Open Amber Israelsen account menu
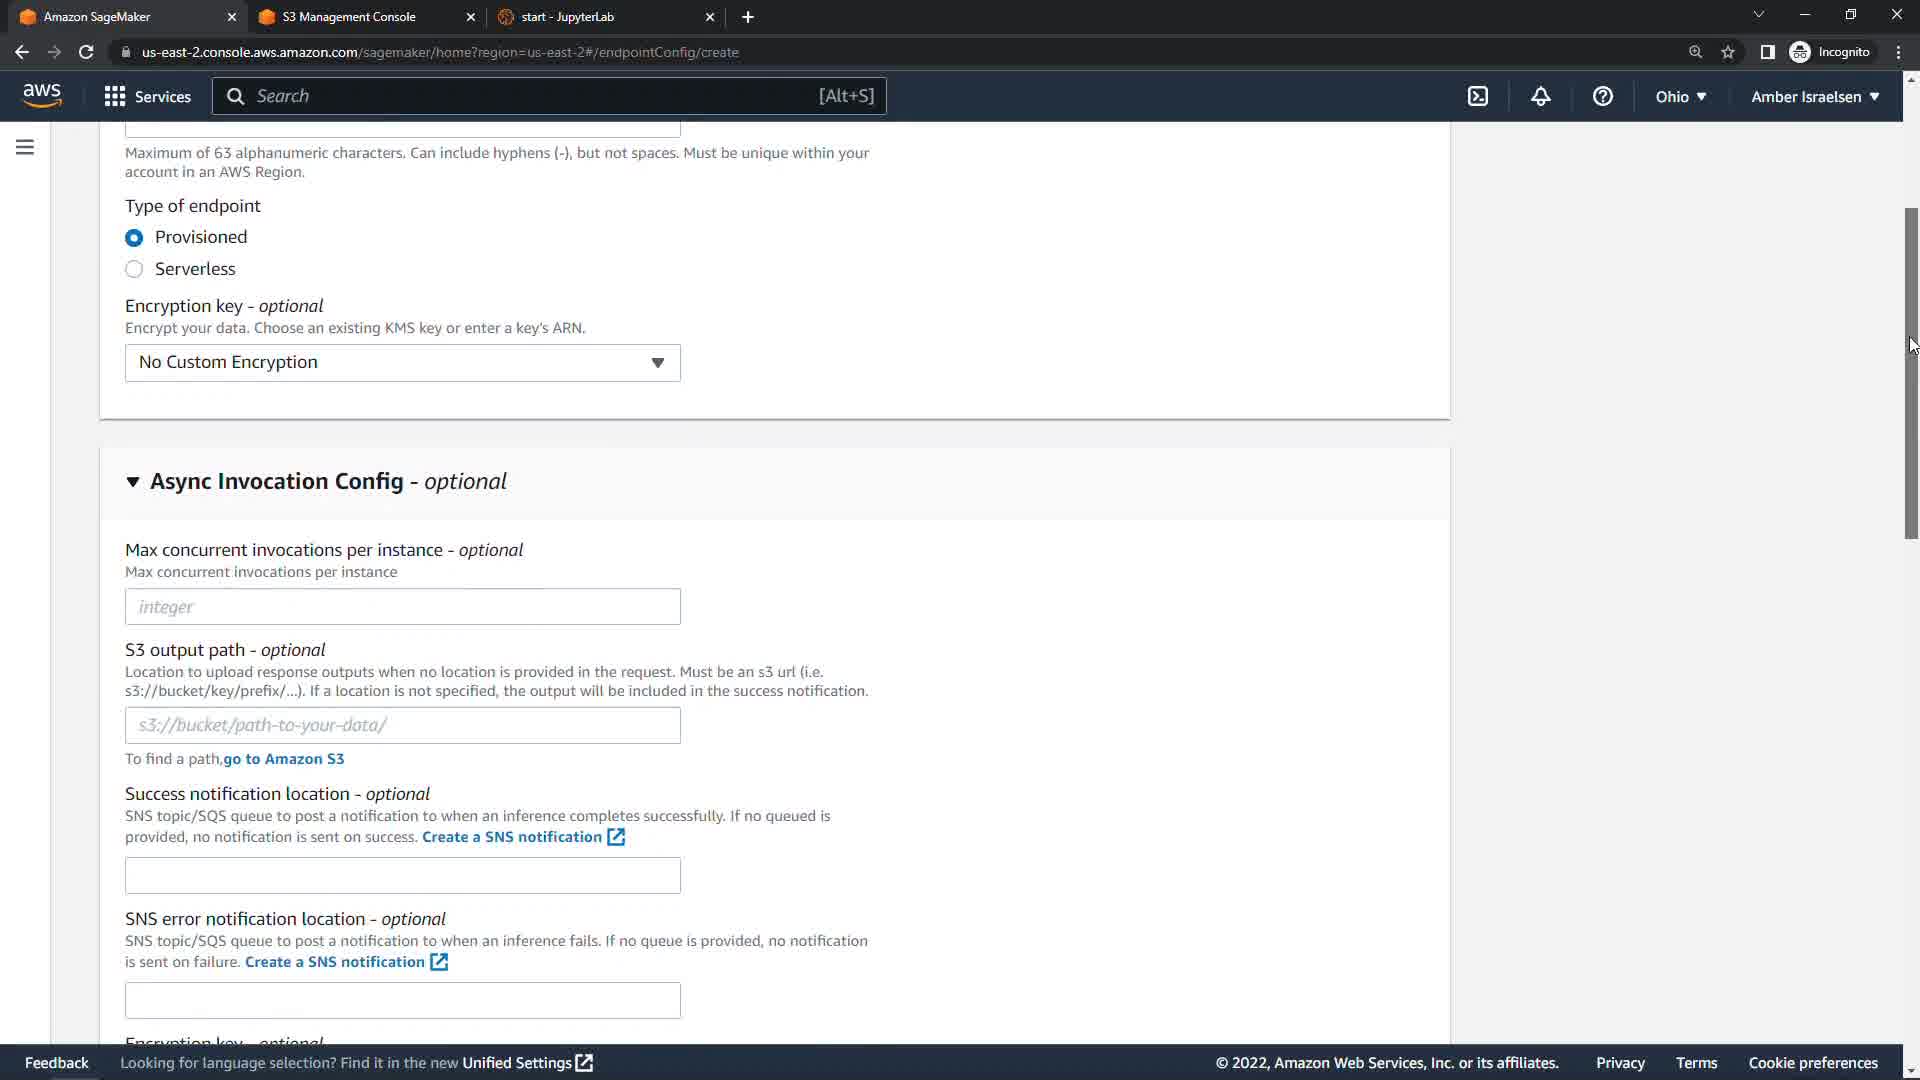 click(1814, 96)
